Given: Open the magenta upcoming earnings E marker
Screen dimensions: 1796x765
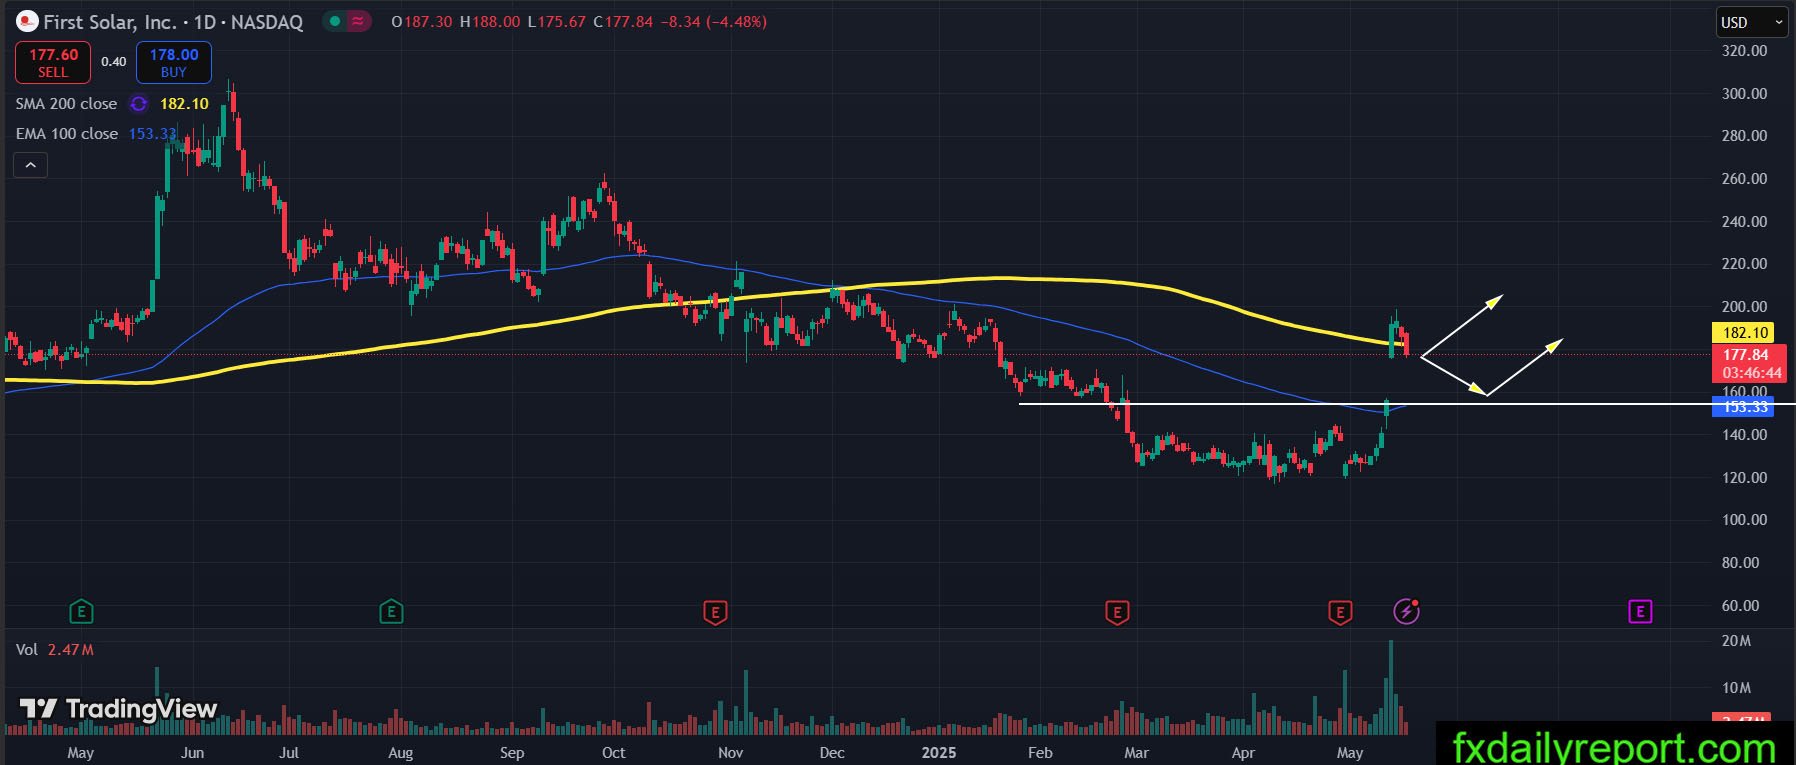Looking at the screenshot, I should 1640,611.
